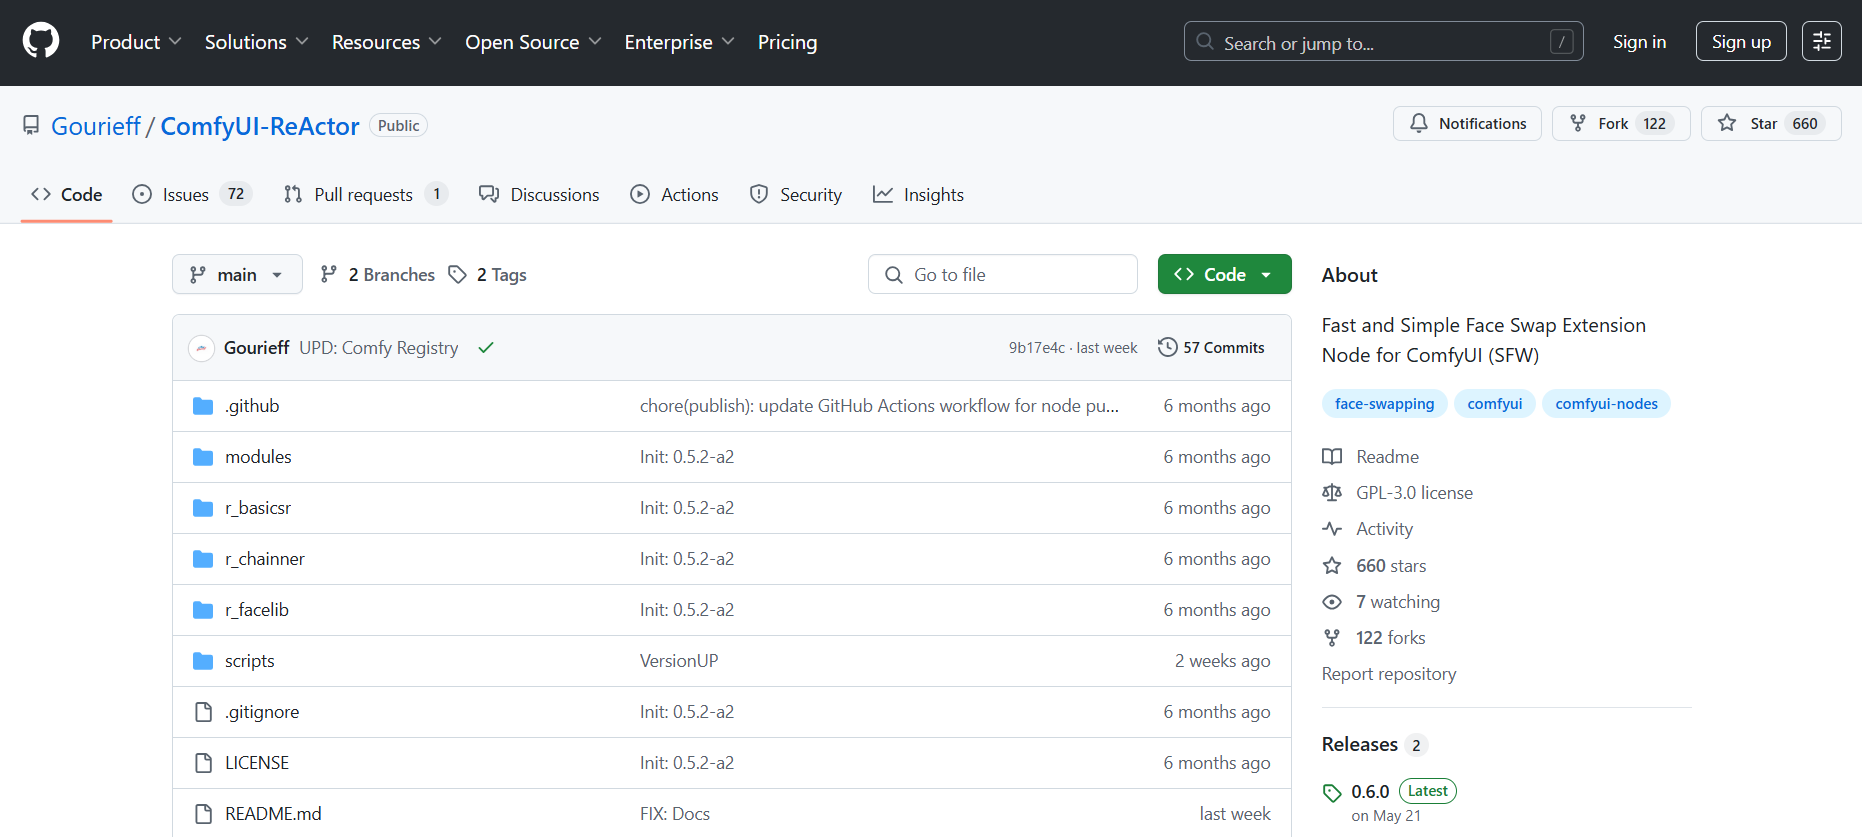Open the modules folder
The image size is (1862, 837).
coord(258,456)
